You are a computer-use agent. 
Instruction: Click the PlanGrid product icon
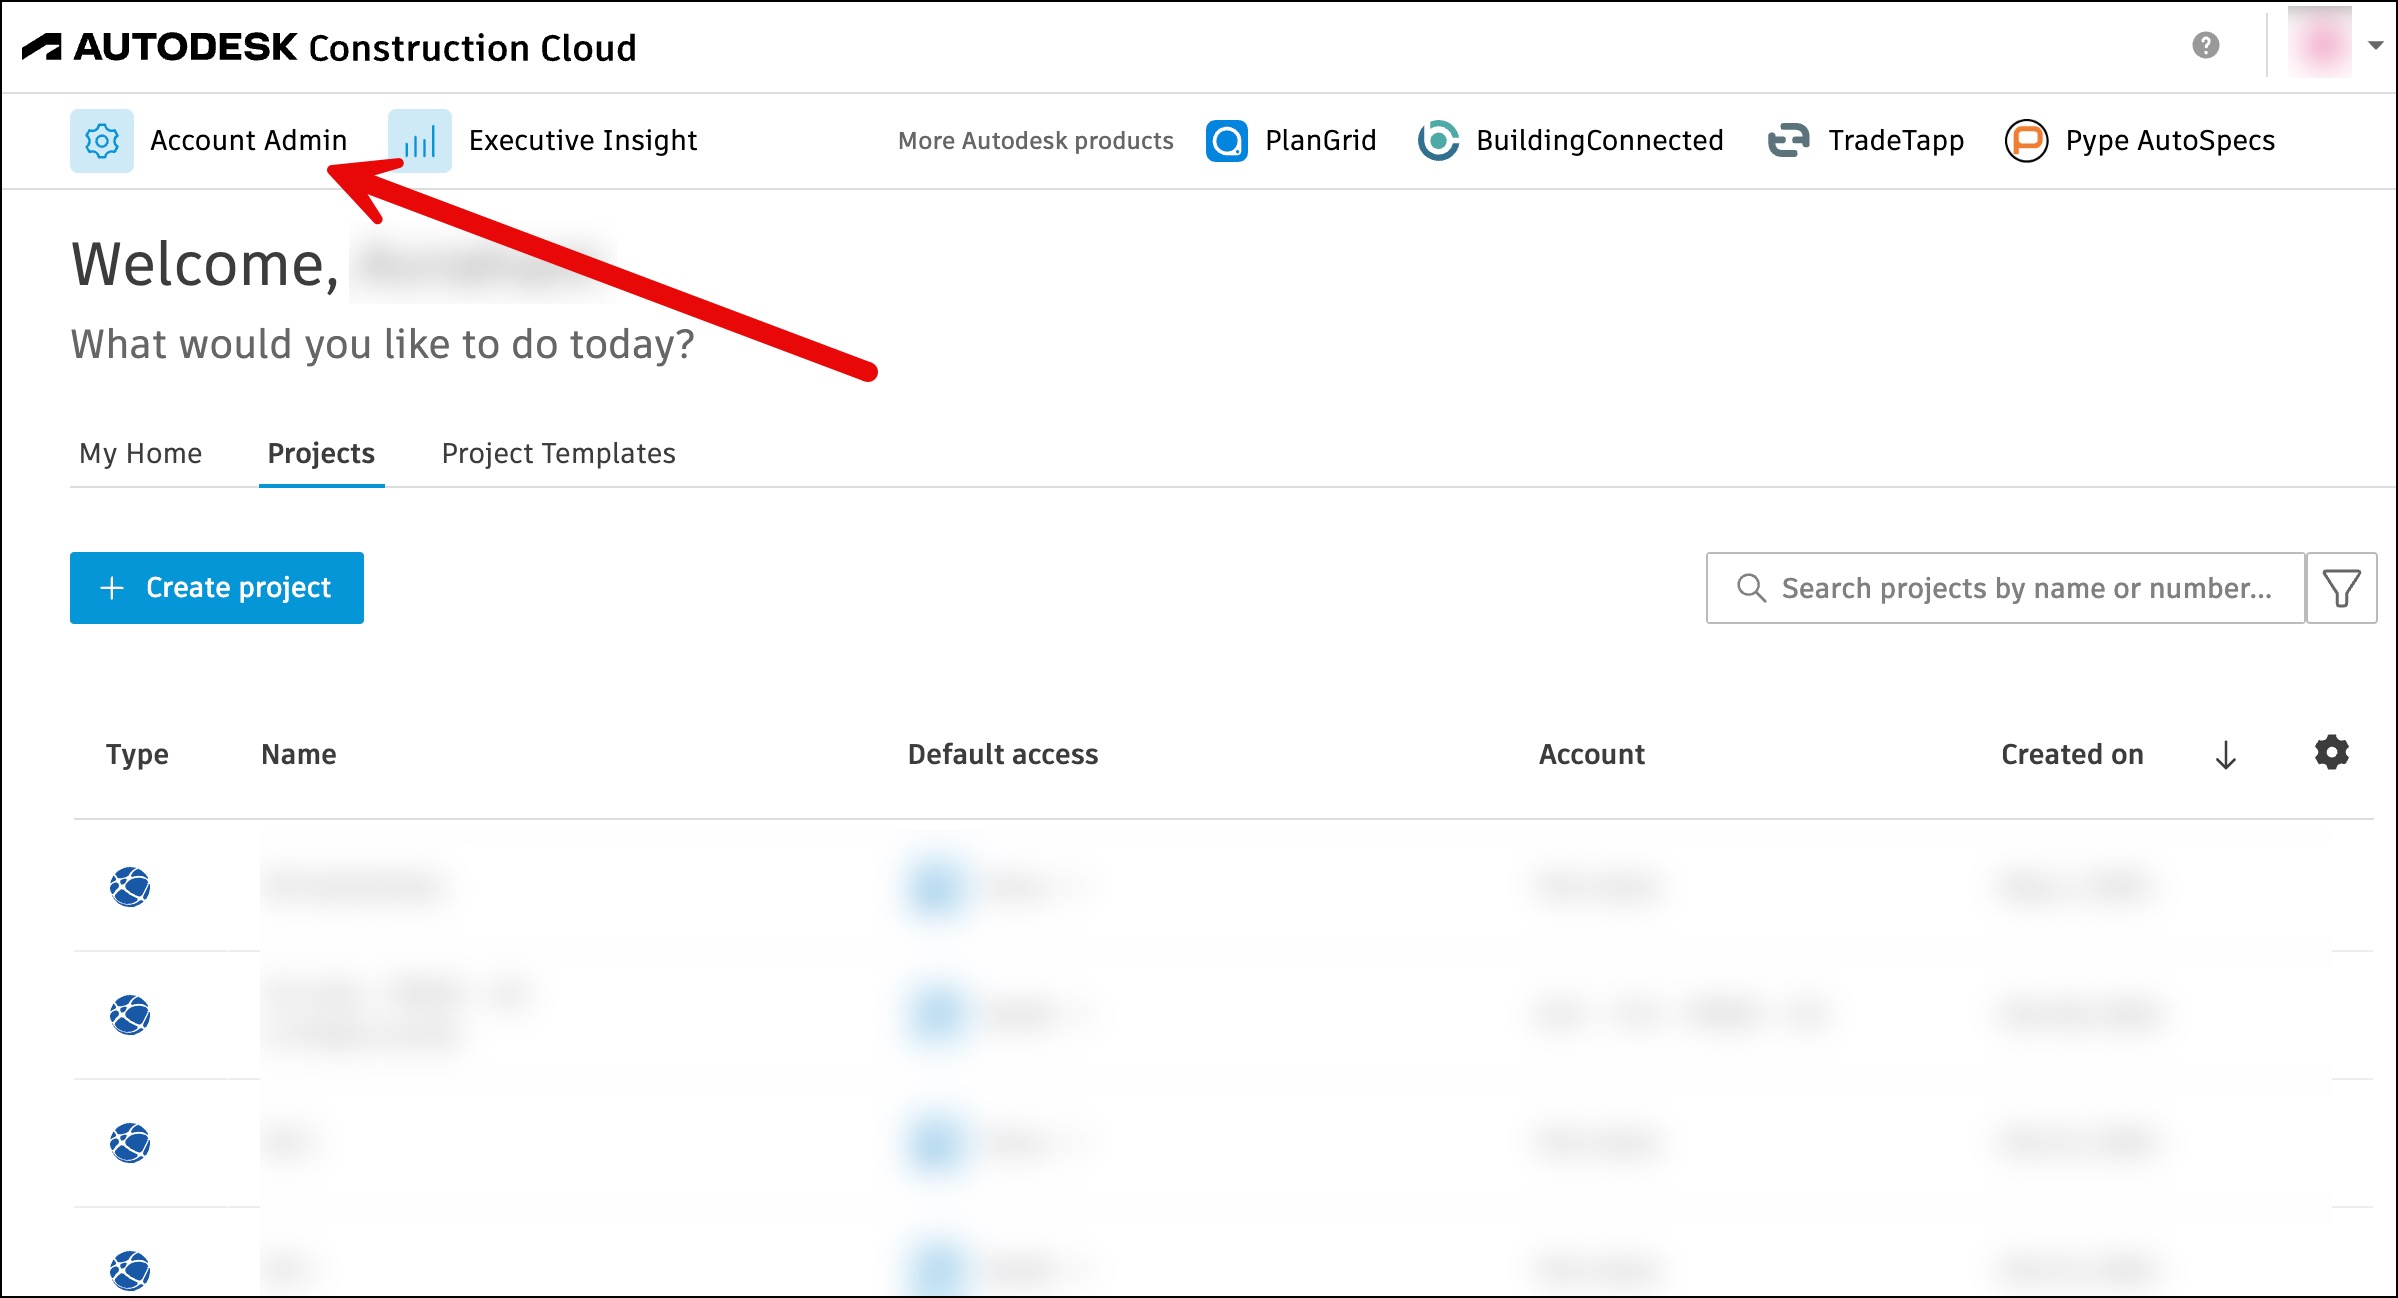[1227, 141]
